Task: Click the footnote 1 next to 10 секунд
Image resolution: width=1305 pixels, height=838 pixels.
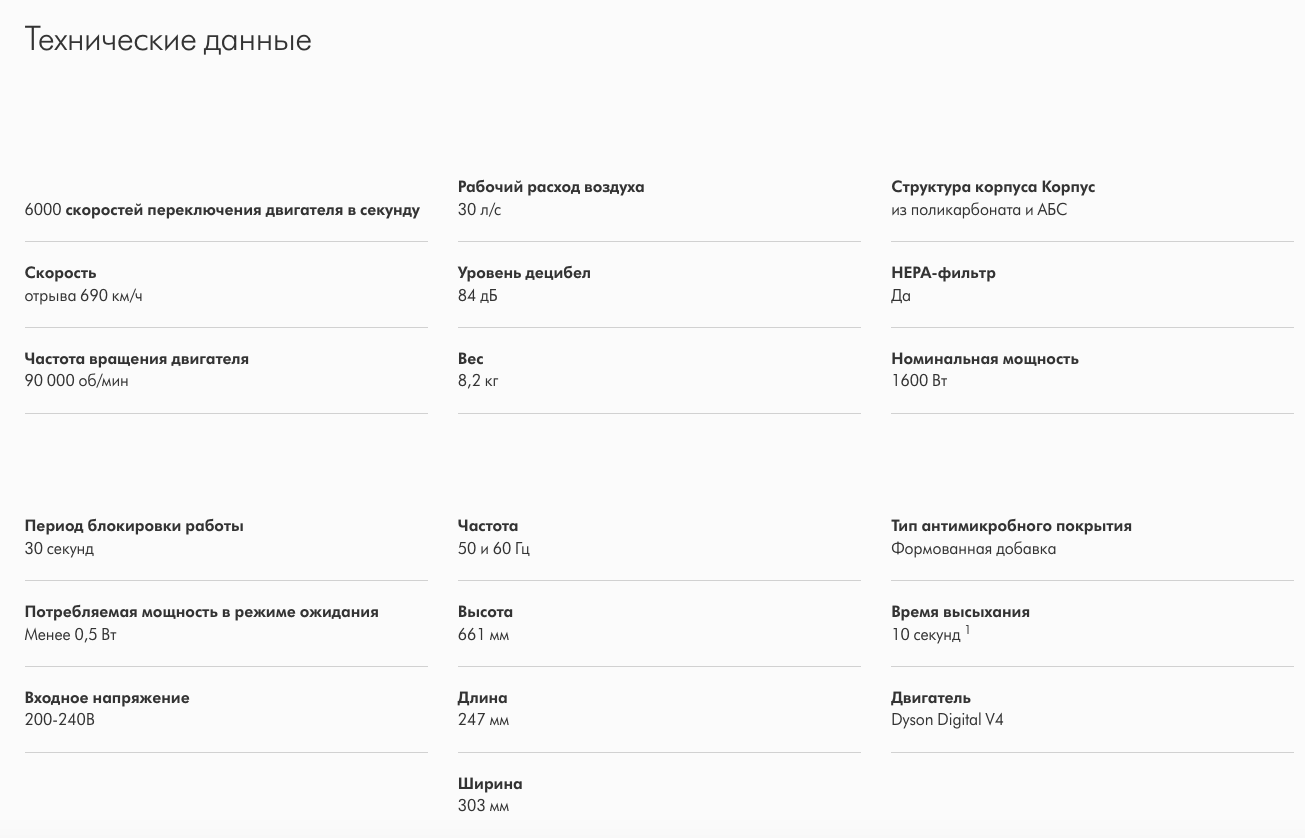Action: click(968, 630)
